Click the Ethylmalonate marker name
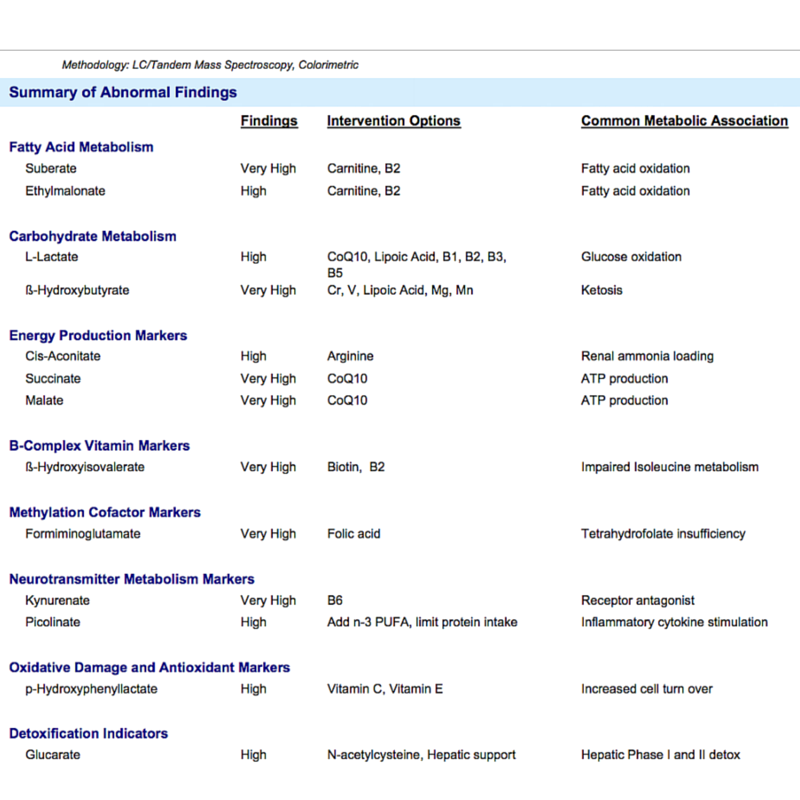 pos(65,191)
